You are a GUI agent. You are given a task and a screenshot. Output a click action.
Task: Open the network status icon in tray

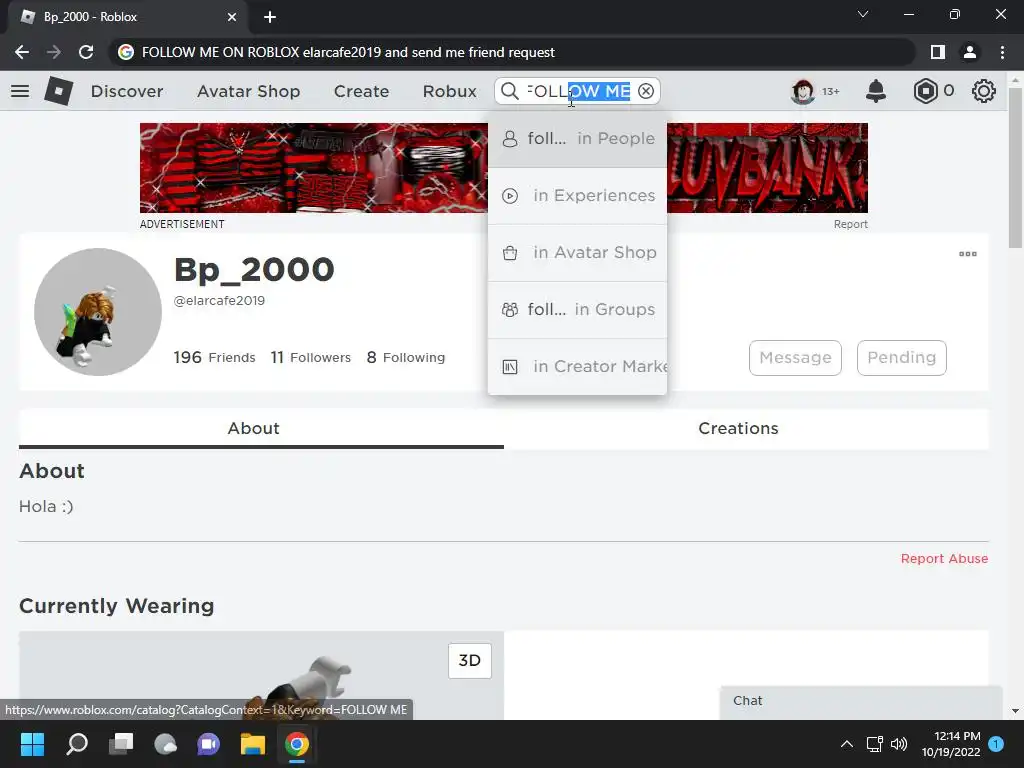tap(874, 744)
